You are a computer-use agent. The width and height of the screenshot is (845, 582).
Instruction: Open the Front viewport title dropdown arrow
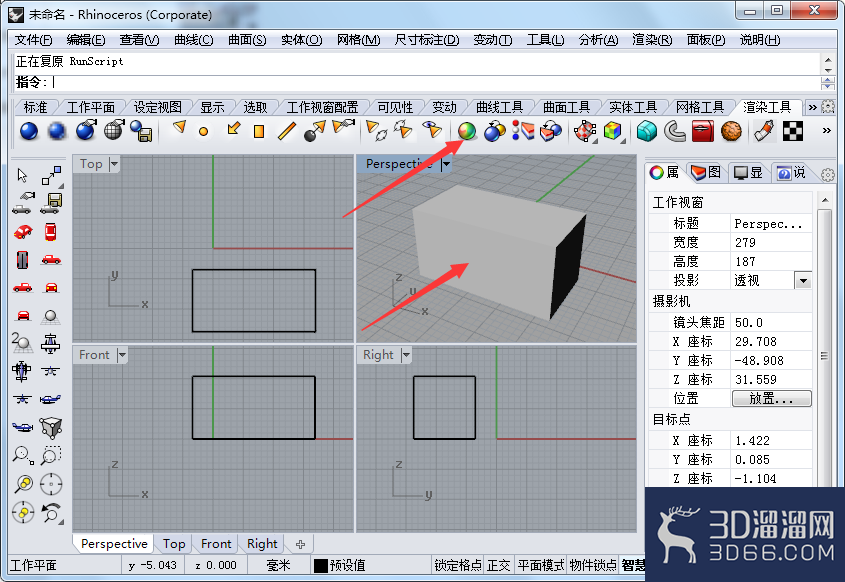click(121, 355)
